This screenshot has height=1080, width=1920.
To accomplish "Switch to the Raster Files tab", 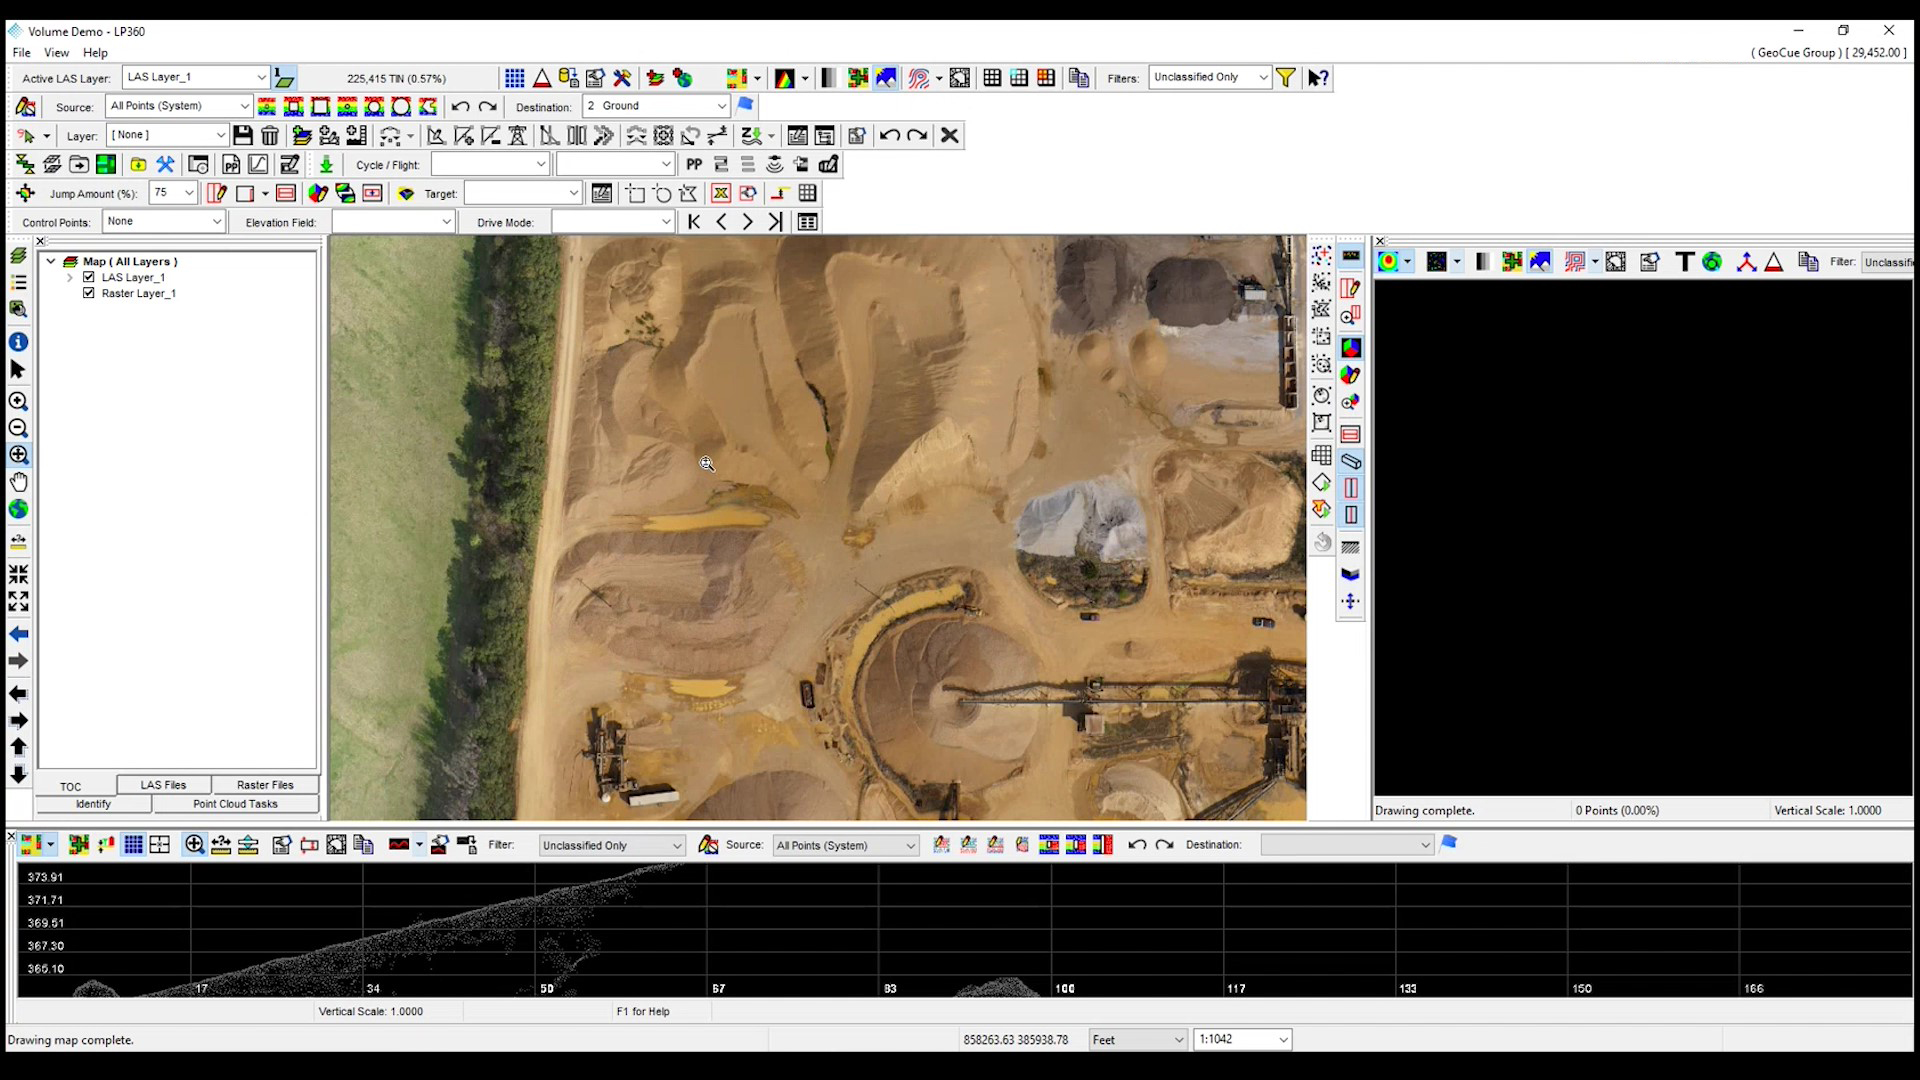I will 265,785.
